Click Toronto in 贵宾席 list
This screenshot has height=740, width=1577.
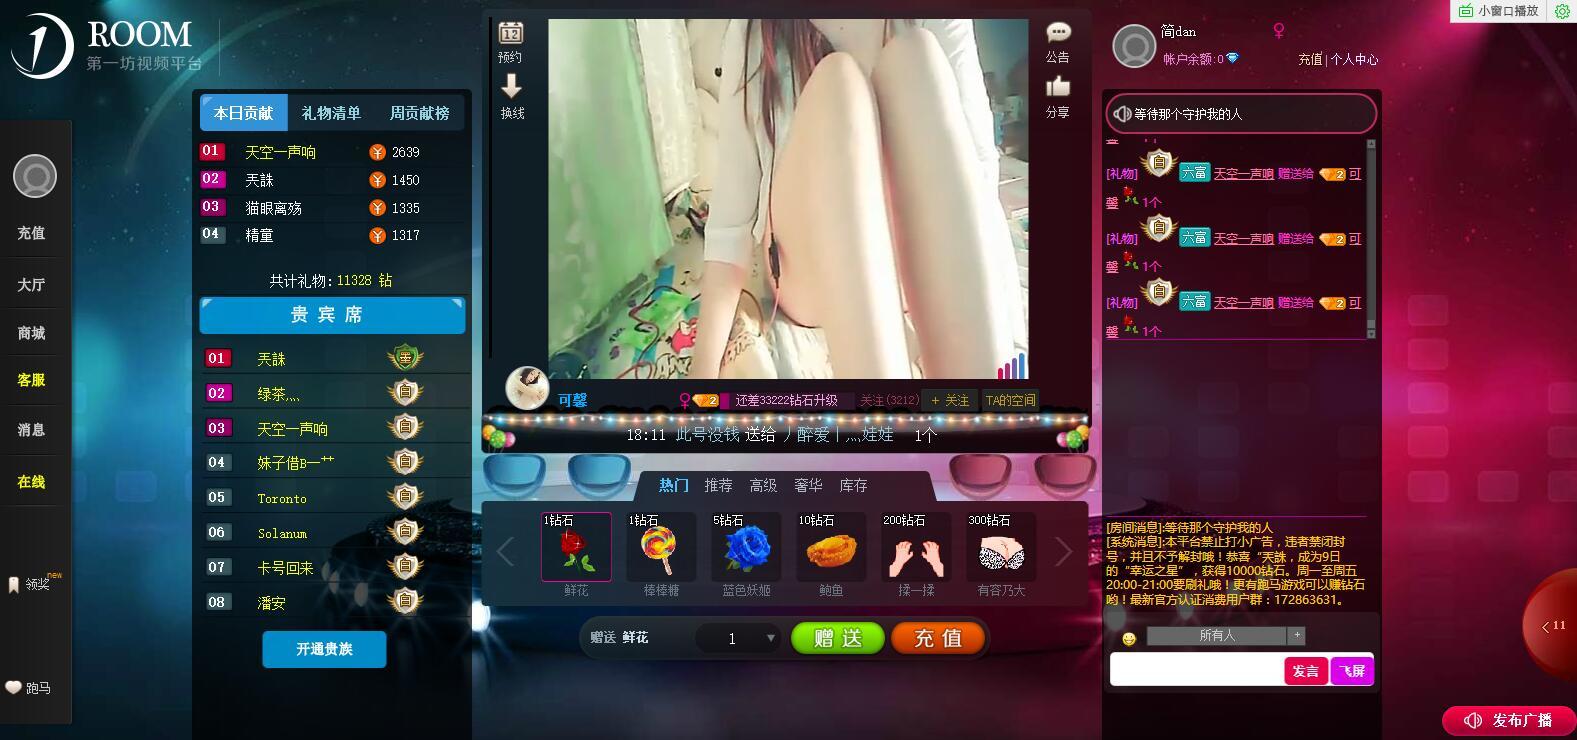(x=282, y=498)
